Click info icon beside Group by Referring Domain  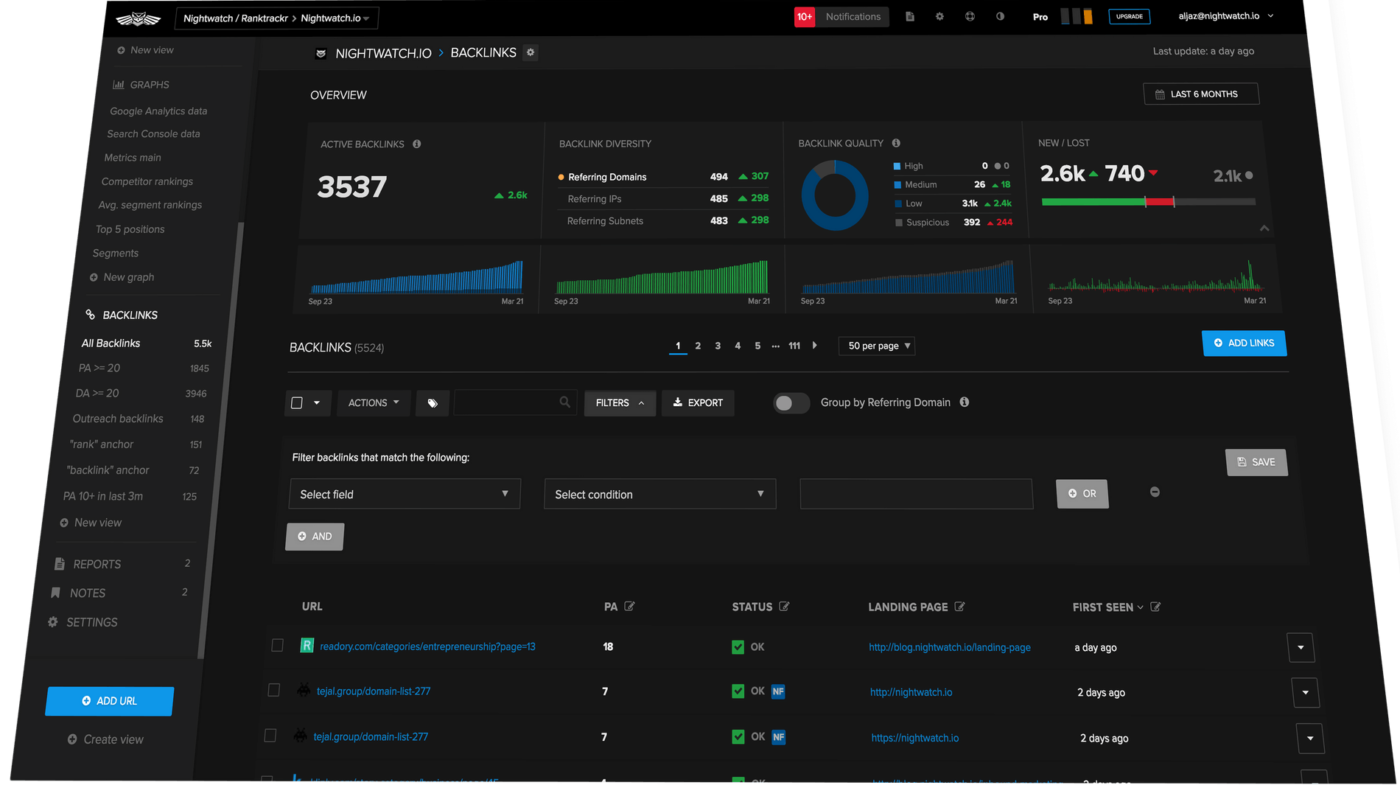[964, 402]
